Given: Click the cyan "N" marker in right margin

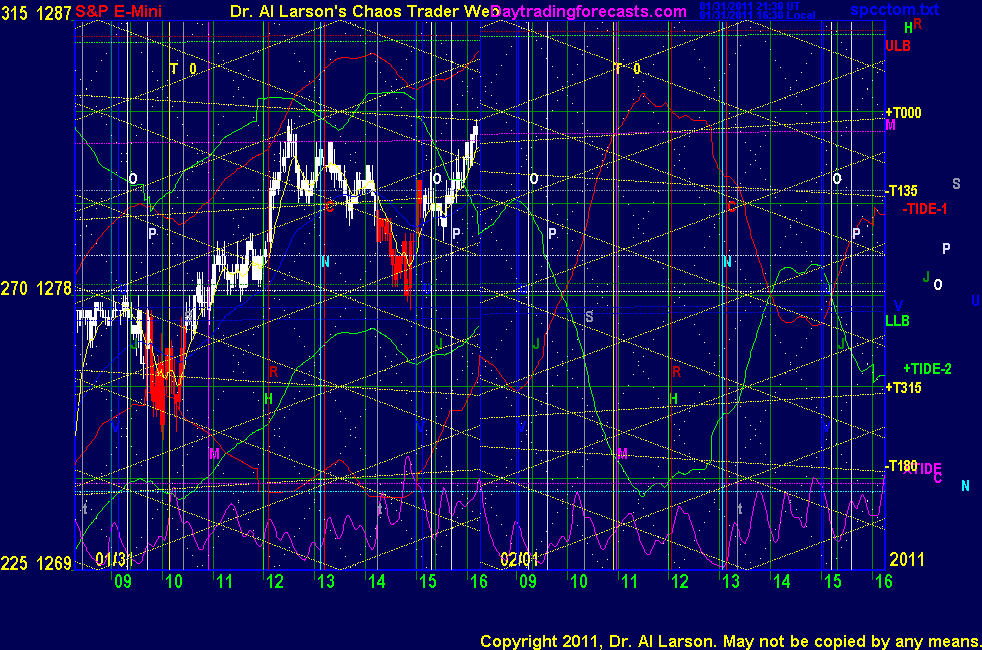Looking at the screenshot, I should (x=965, y=485).
